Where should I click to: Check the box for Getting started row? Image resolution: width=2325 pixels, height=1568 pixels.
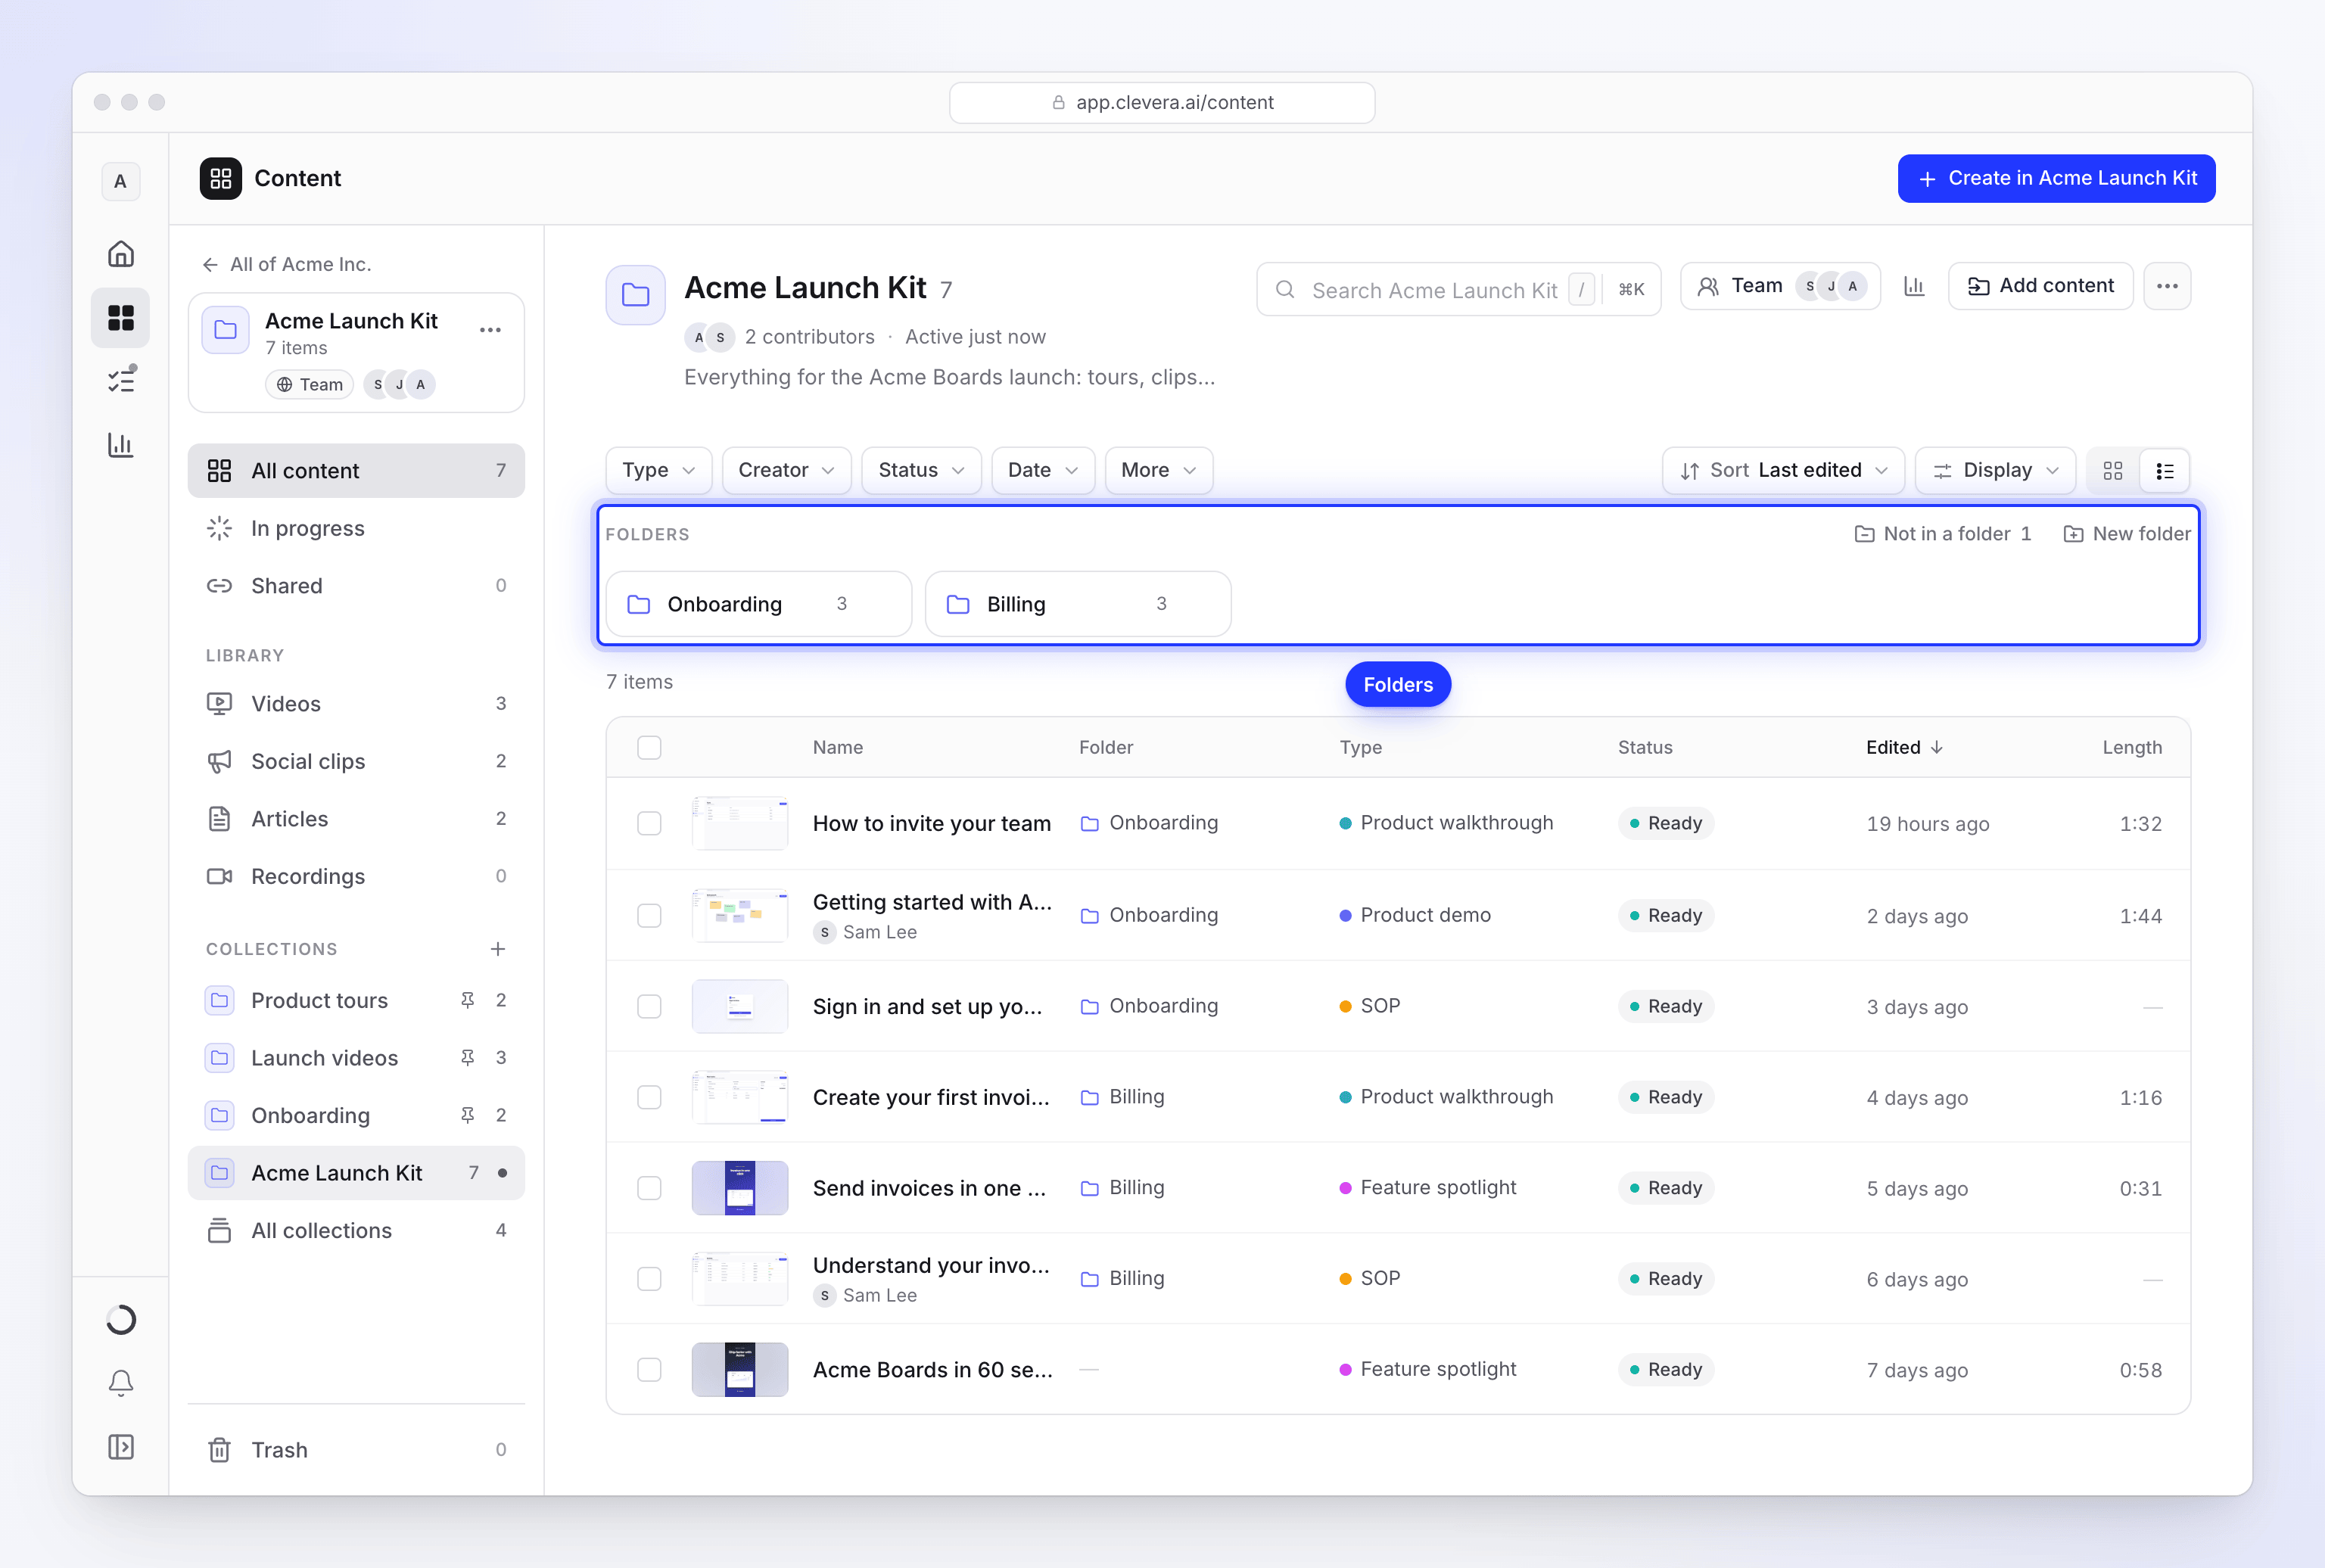coord(649,916)
